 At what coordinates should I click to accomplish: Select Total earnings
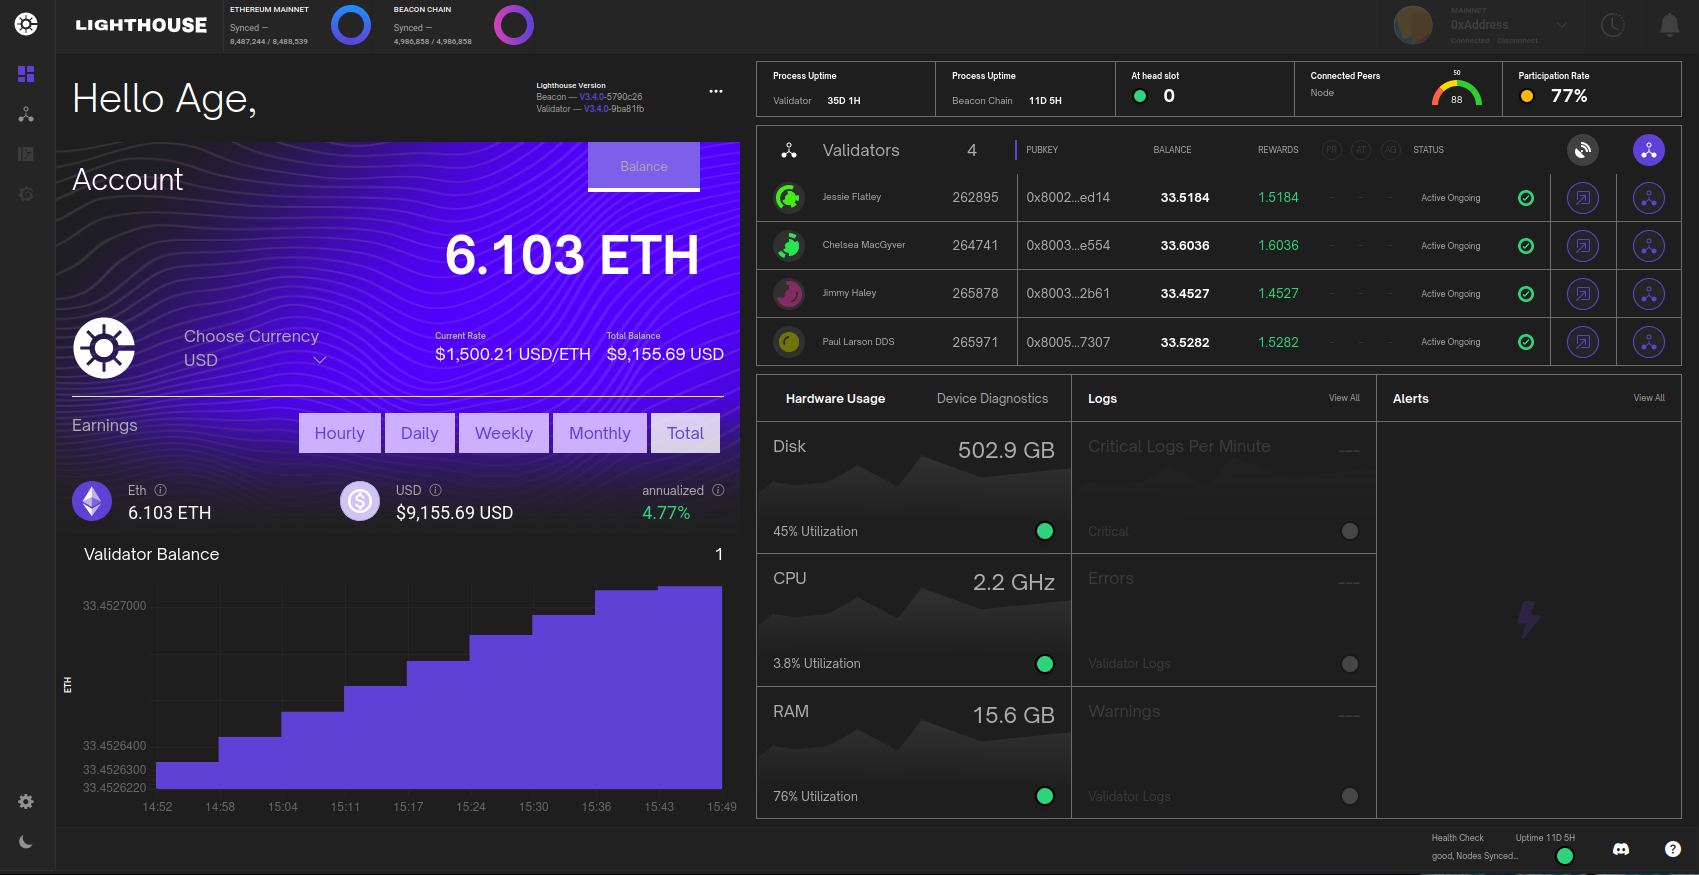[x=686, y=433]
